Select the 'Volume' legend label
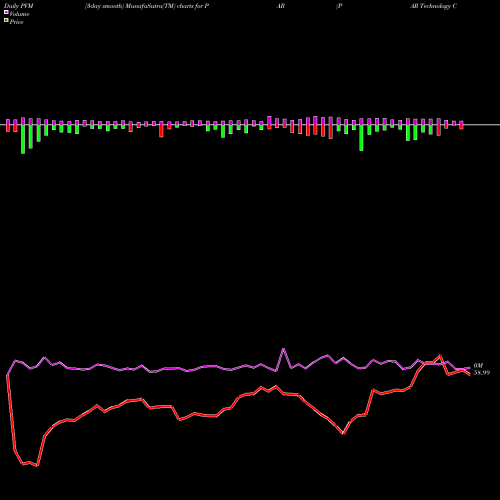500x500 pixels. click(x=19, y=14)
